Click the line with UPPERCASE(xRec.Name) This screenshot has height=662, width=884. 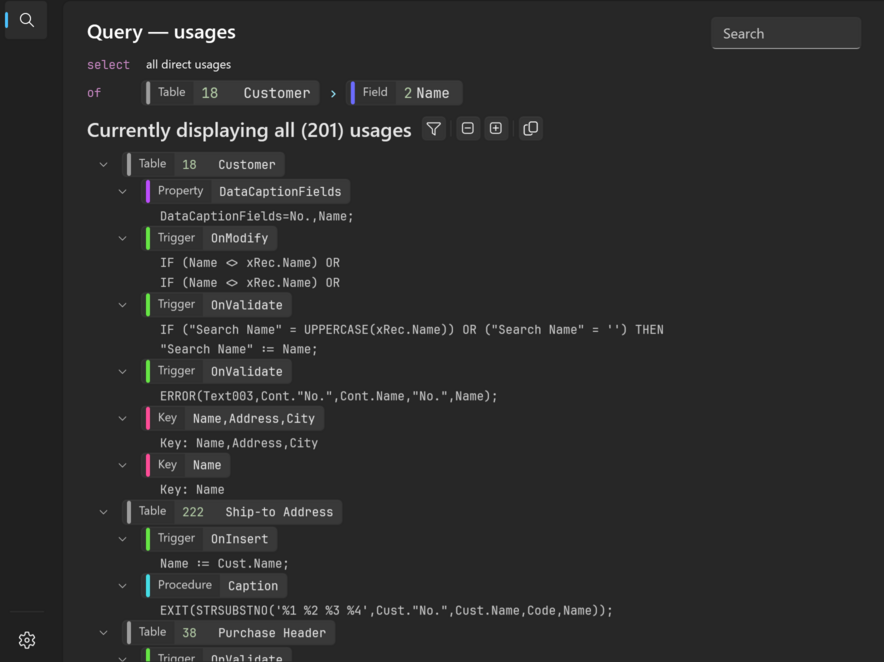point(412,330)
